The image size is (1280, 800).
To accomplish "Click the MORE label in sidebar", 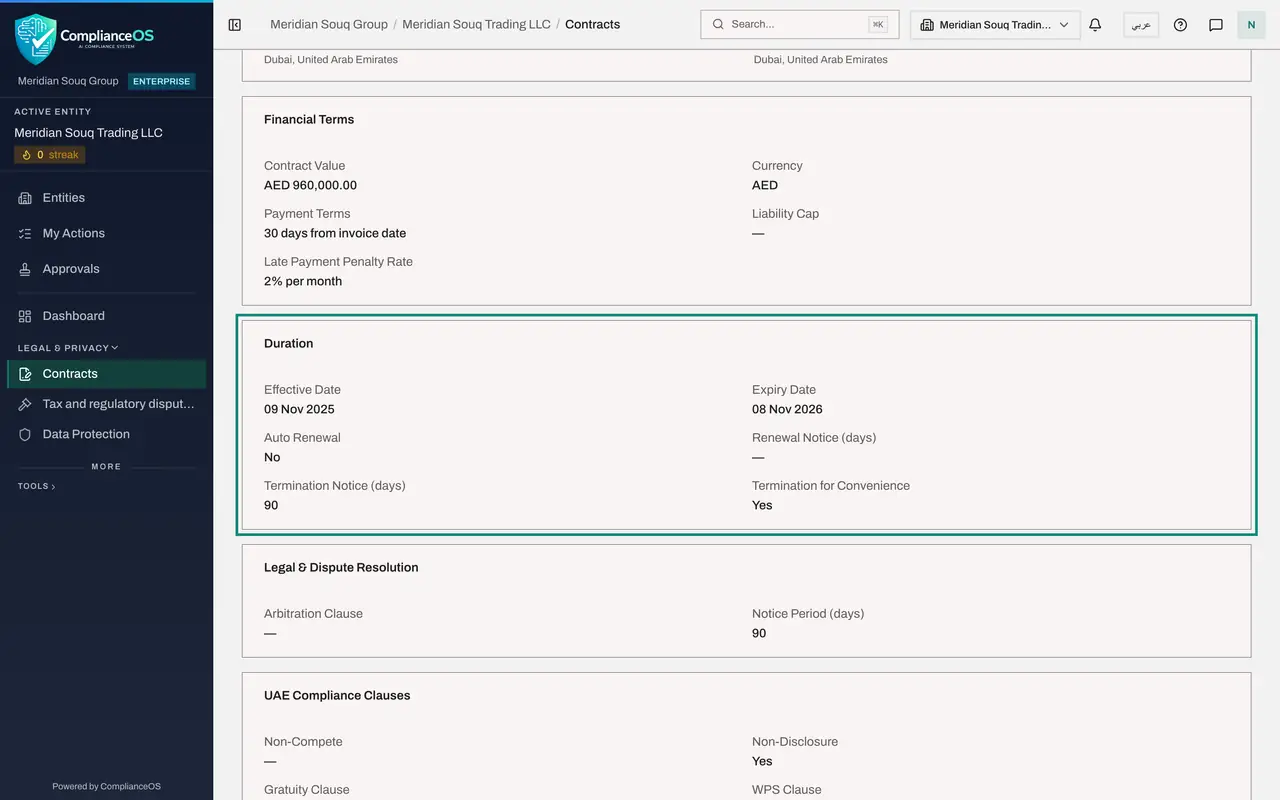I will click(x=106, y=467).
